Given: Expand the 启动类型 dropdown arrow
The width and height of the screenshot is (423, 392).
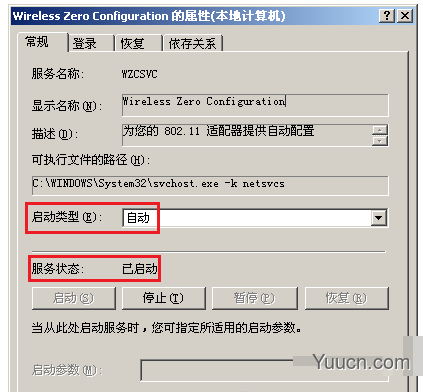Looking at the screenshot, I should (379, 218).
